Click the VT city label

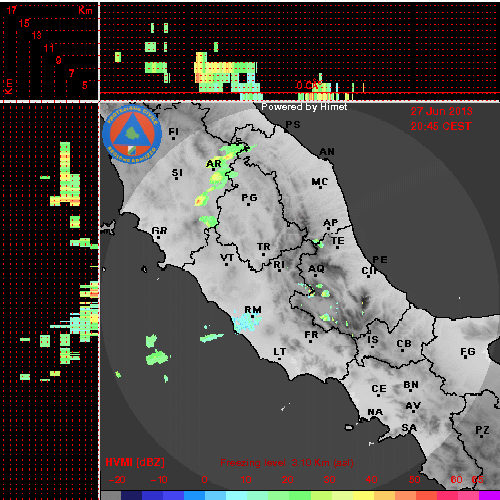(227, 257)
